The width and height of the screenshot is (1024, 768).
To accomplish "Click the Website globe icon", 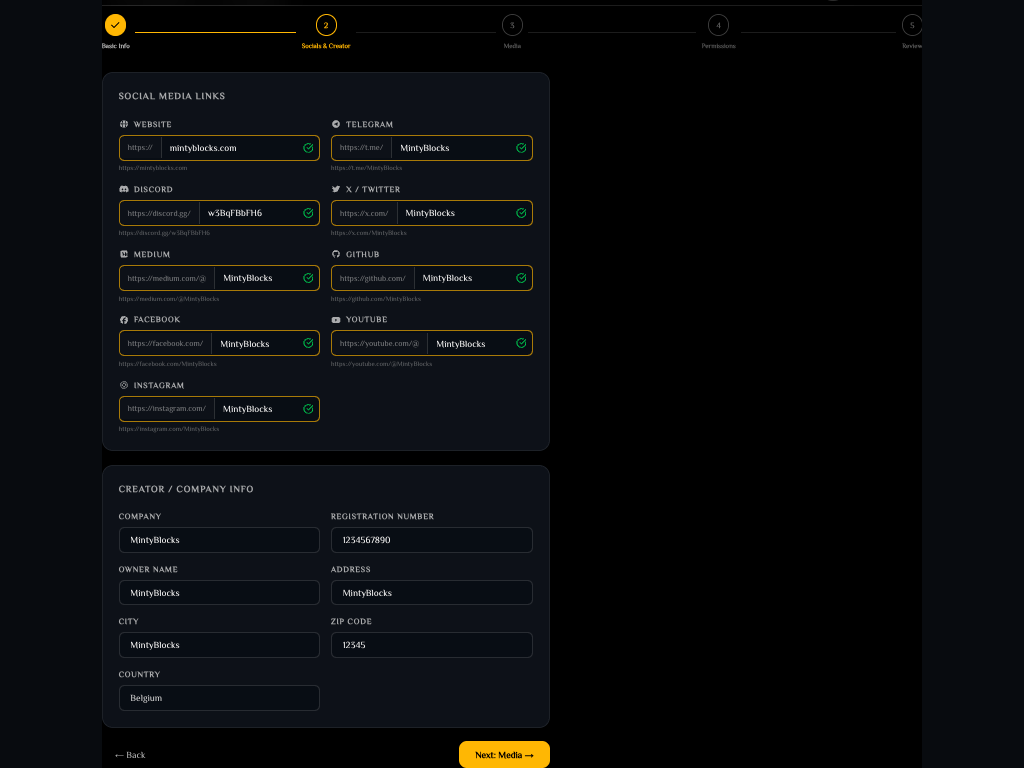I will pyautogui.click(x=123, y=124).
